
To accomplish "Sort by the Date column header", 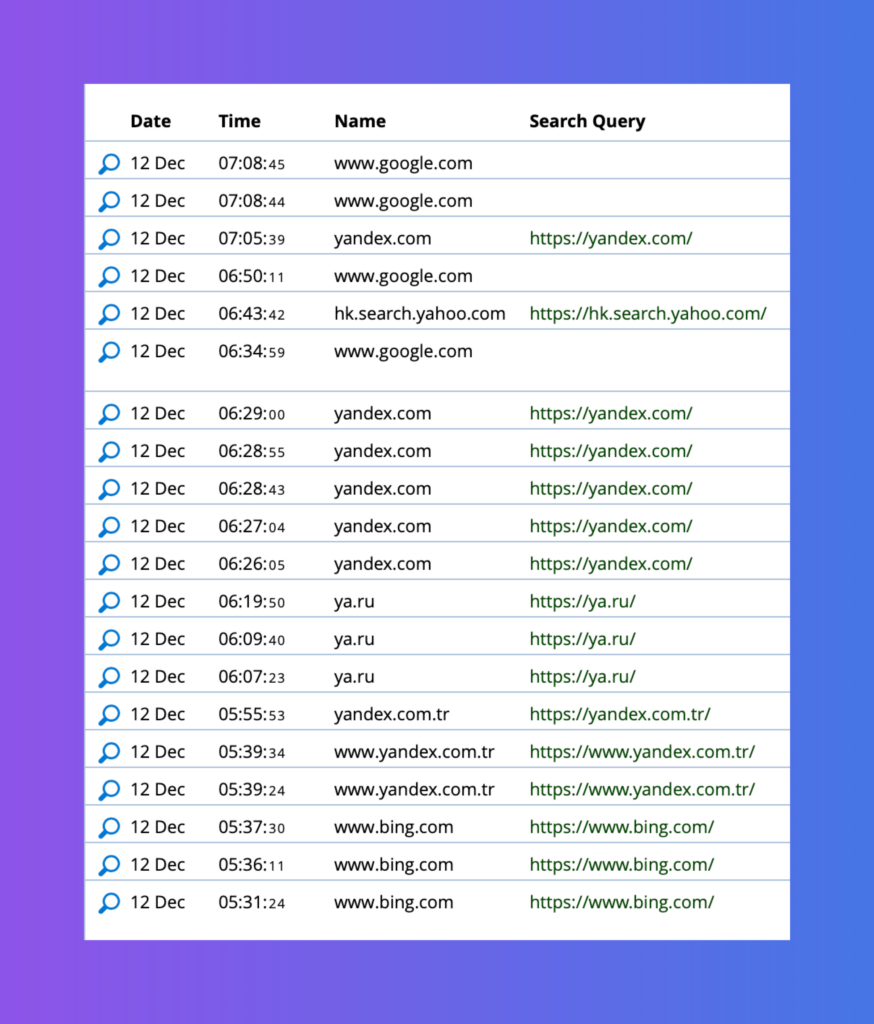I will [x=150, y=121].
